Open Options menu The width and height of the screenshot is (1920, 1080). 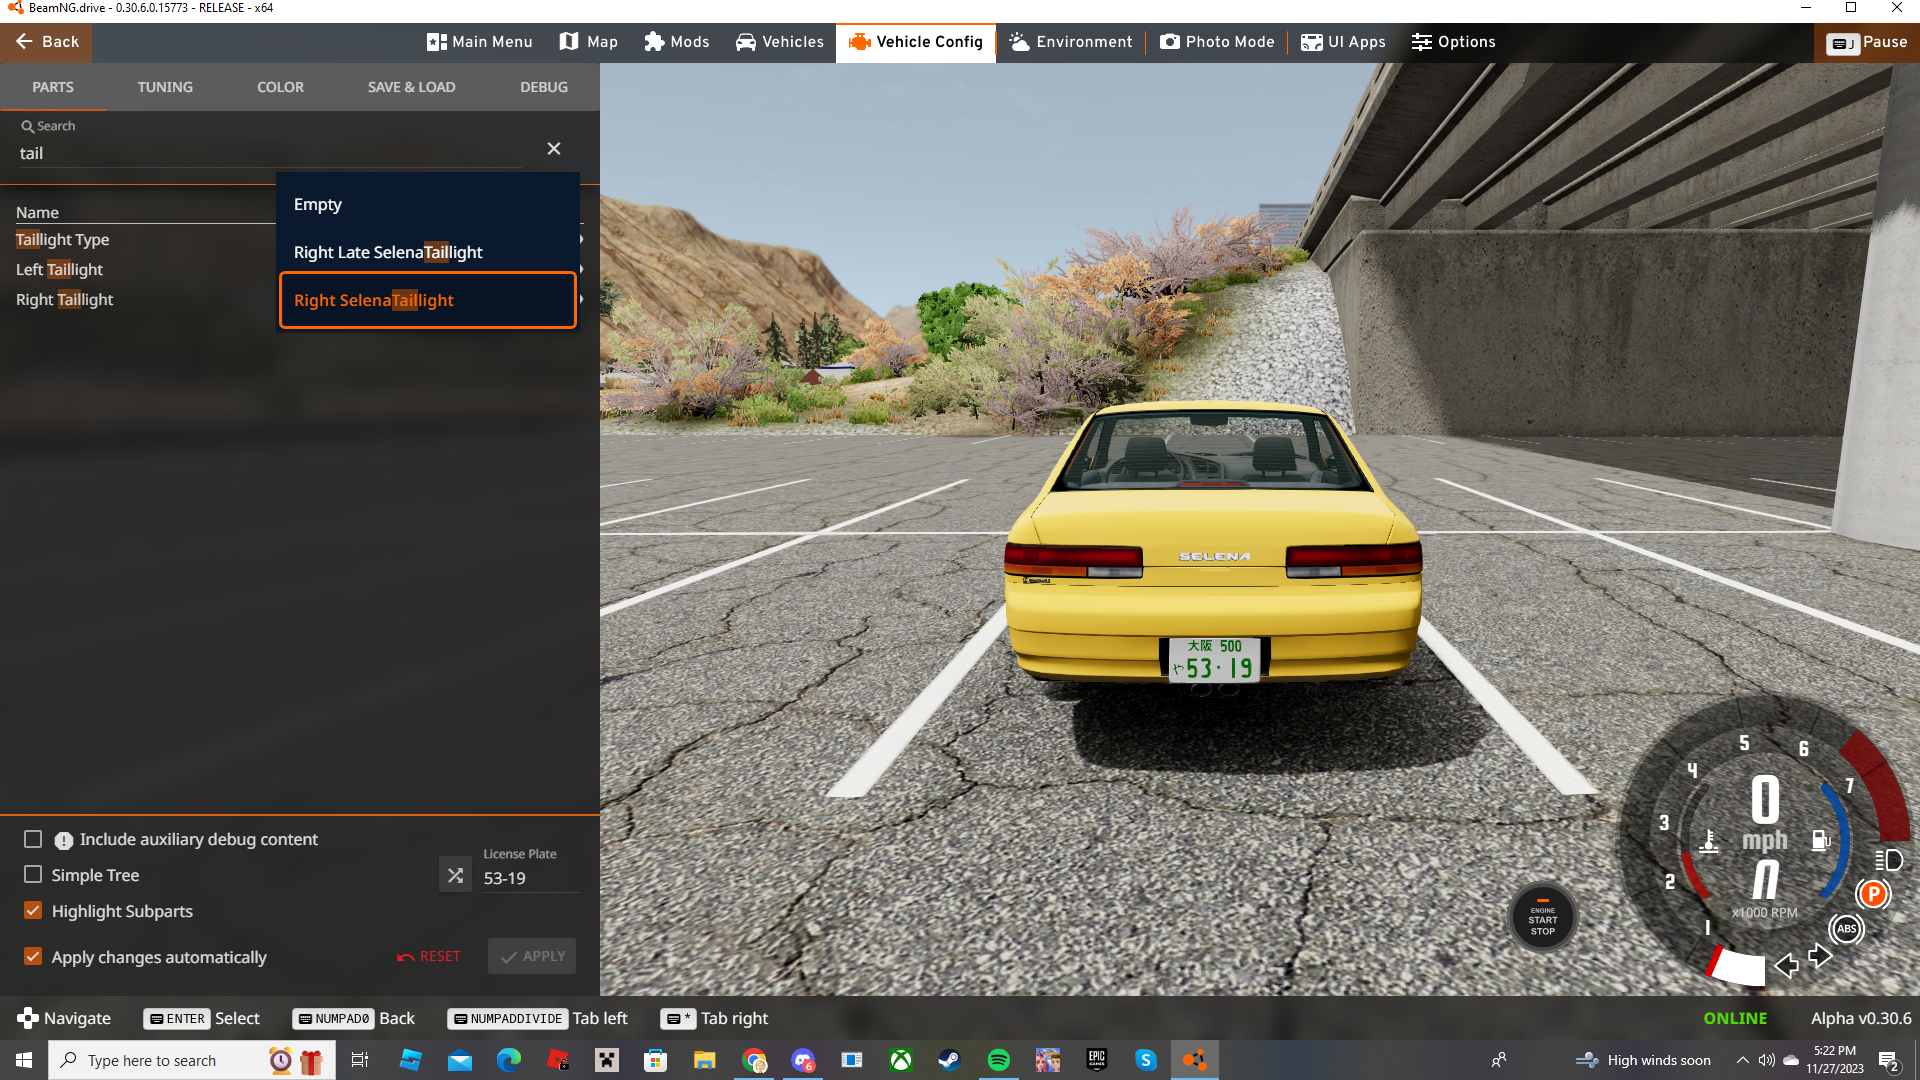click(1453, 42)
